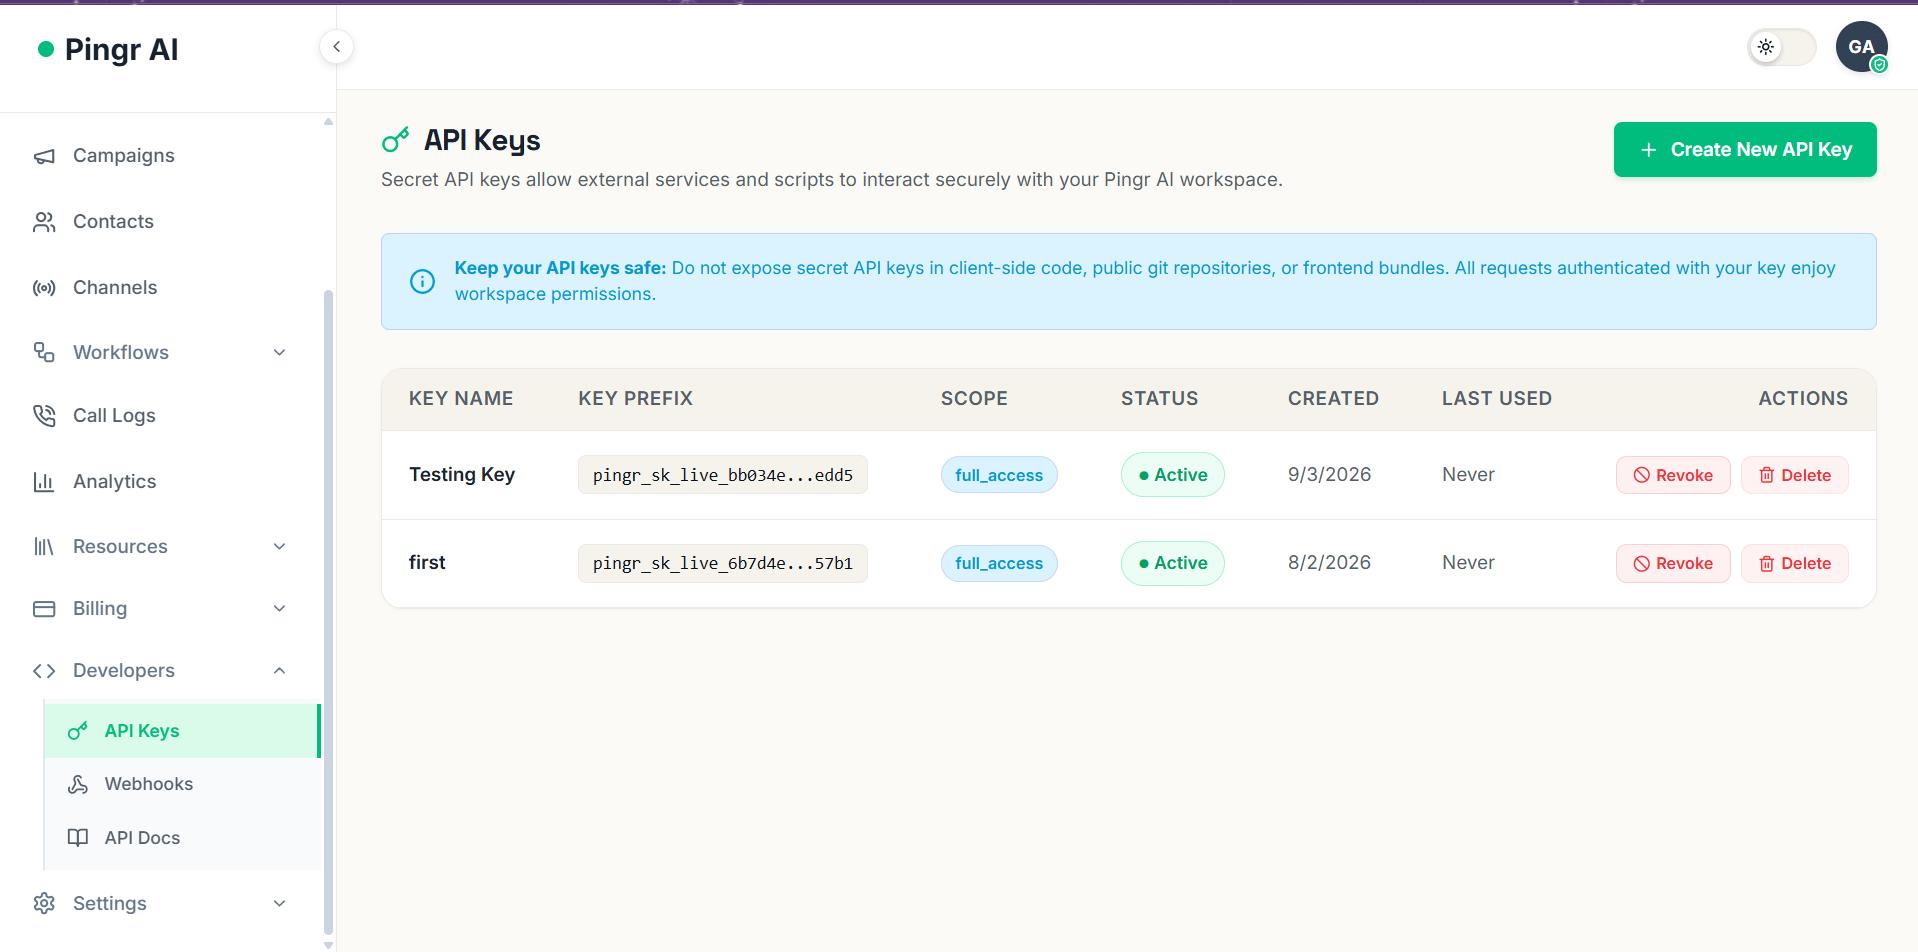Click the Contacts people icon
Screen dimensions: 1918x952
click(44, 222)
